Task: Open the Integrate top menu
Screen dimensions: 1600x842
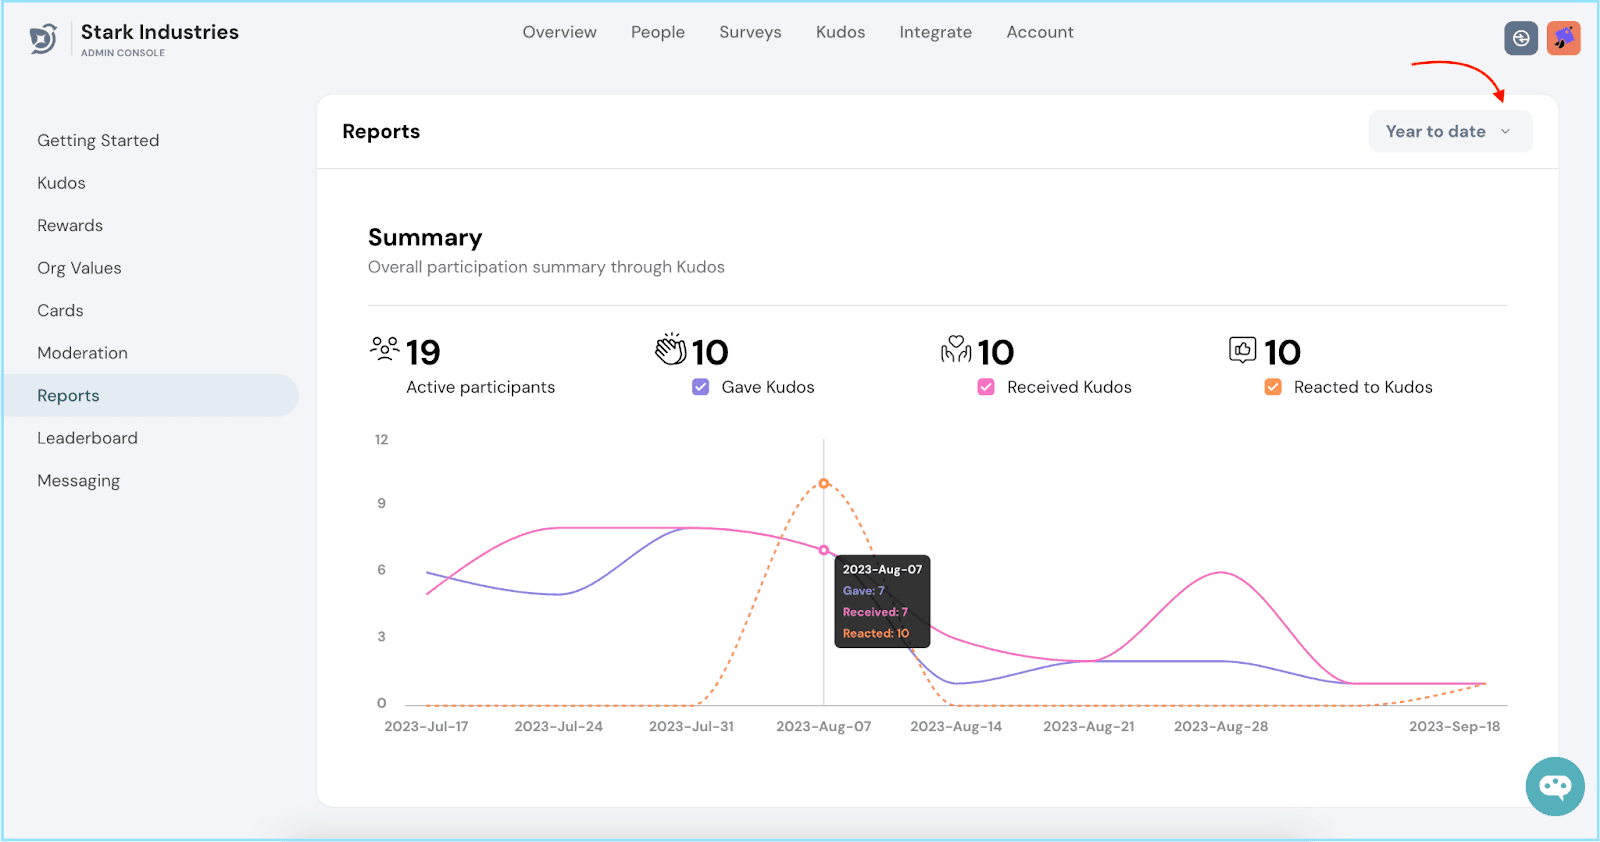Action: [935, 32]
